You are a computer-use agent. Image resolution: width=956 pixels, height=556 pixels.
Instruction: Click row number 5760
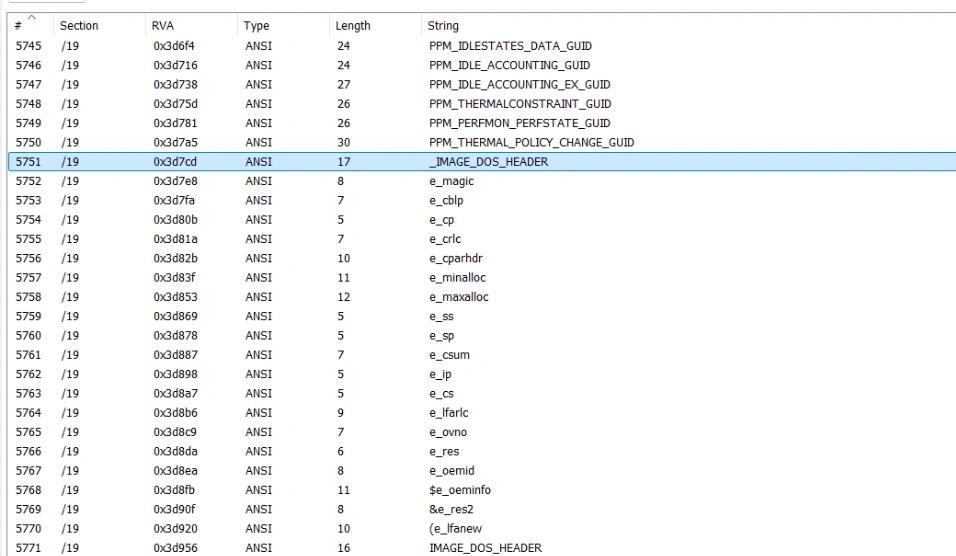click(28, 336)
